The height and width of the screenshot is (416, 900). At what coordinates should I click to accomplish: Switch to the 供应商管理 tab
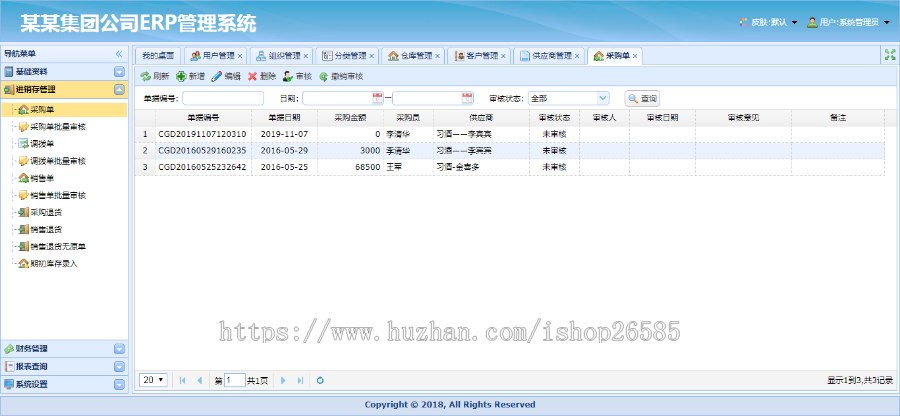(x=551, y=56)
